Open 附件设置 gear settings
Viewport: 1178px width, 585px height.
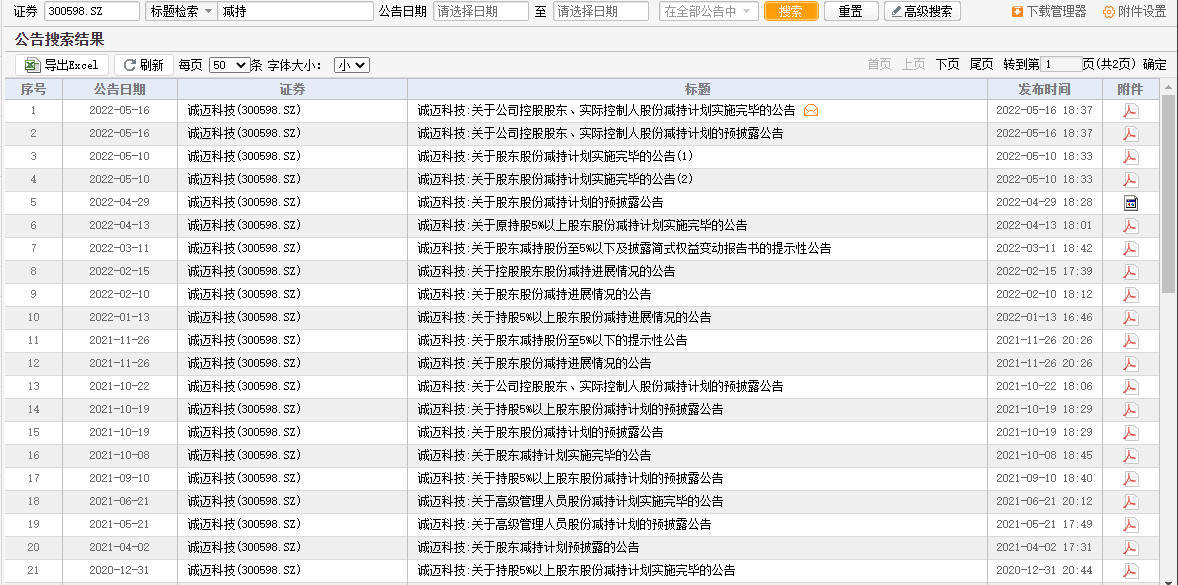click(x=1108, y=11)
